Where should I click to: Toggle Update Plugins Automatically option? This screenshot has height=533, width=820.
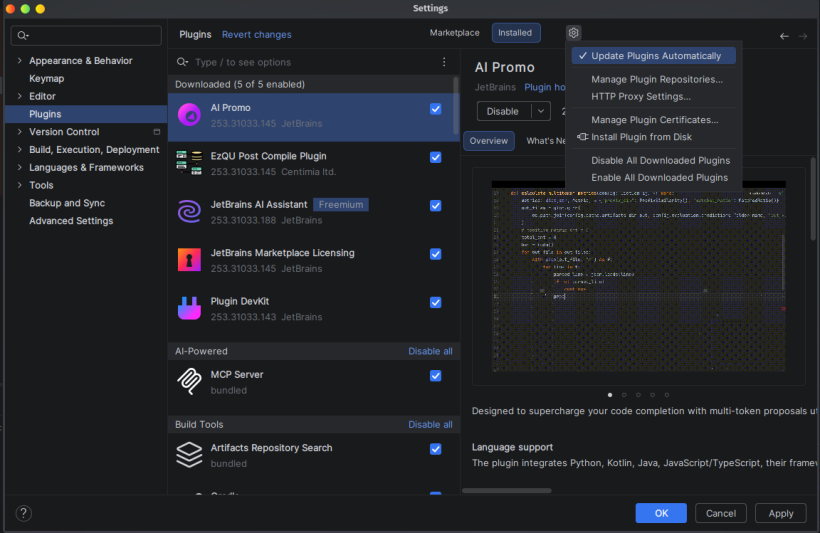click(653, 55)
